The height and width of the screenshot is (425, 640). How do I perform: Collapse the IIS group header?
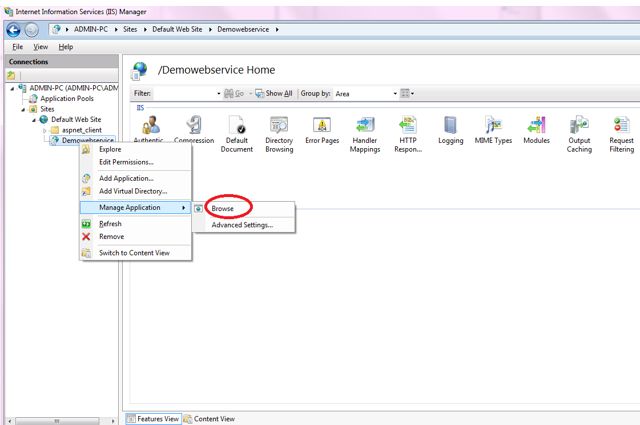(x=140, y=108)
